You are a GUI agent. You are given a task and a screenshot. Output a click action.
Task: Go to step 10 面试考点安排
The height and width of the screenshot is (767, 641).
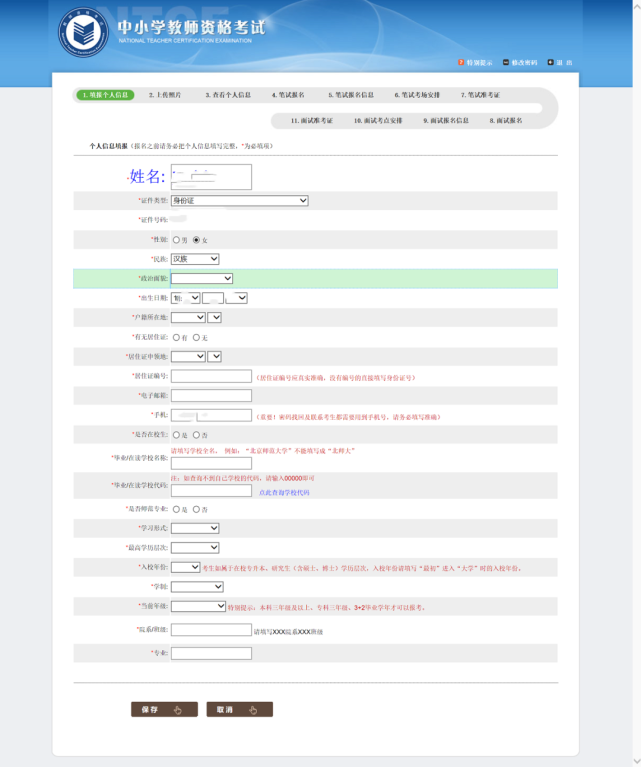pyautogui.click(x=378, y=120)
